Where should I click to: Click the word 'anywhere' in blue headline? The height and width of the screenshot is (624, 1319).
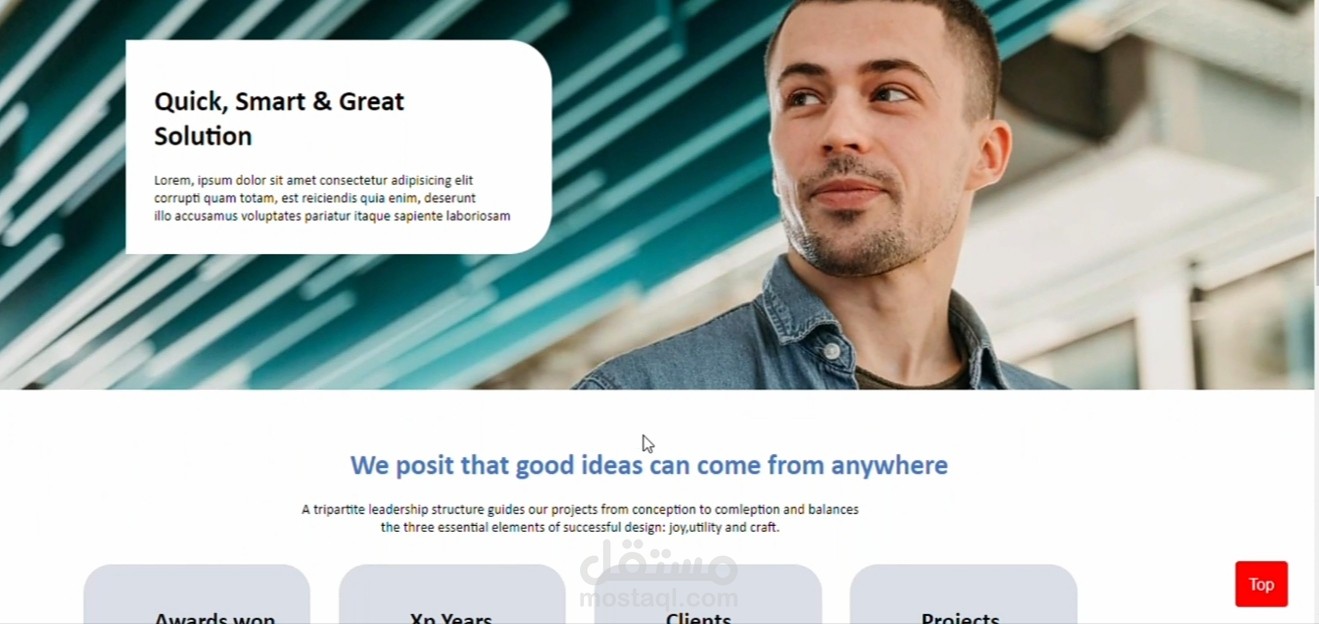(889, 466)
